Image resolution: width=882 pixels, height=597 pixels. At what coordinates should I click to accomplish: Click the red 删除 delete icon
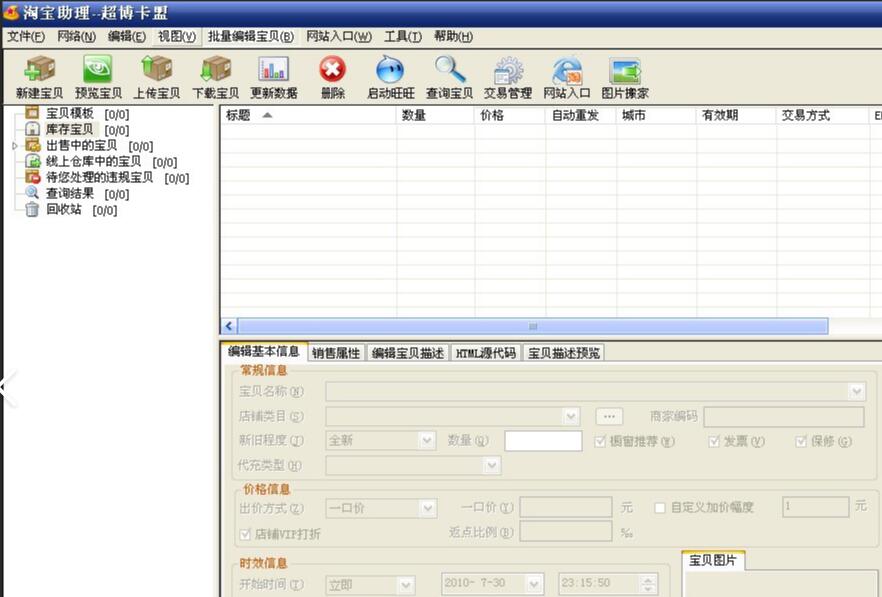coord(332,70)
